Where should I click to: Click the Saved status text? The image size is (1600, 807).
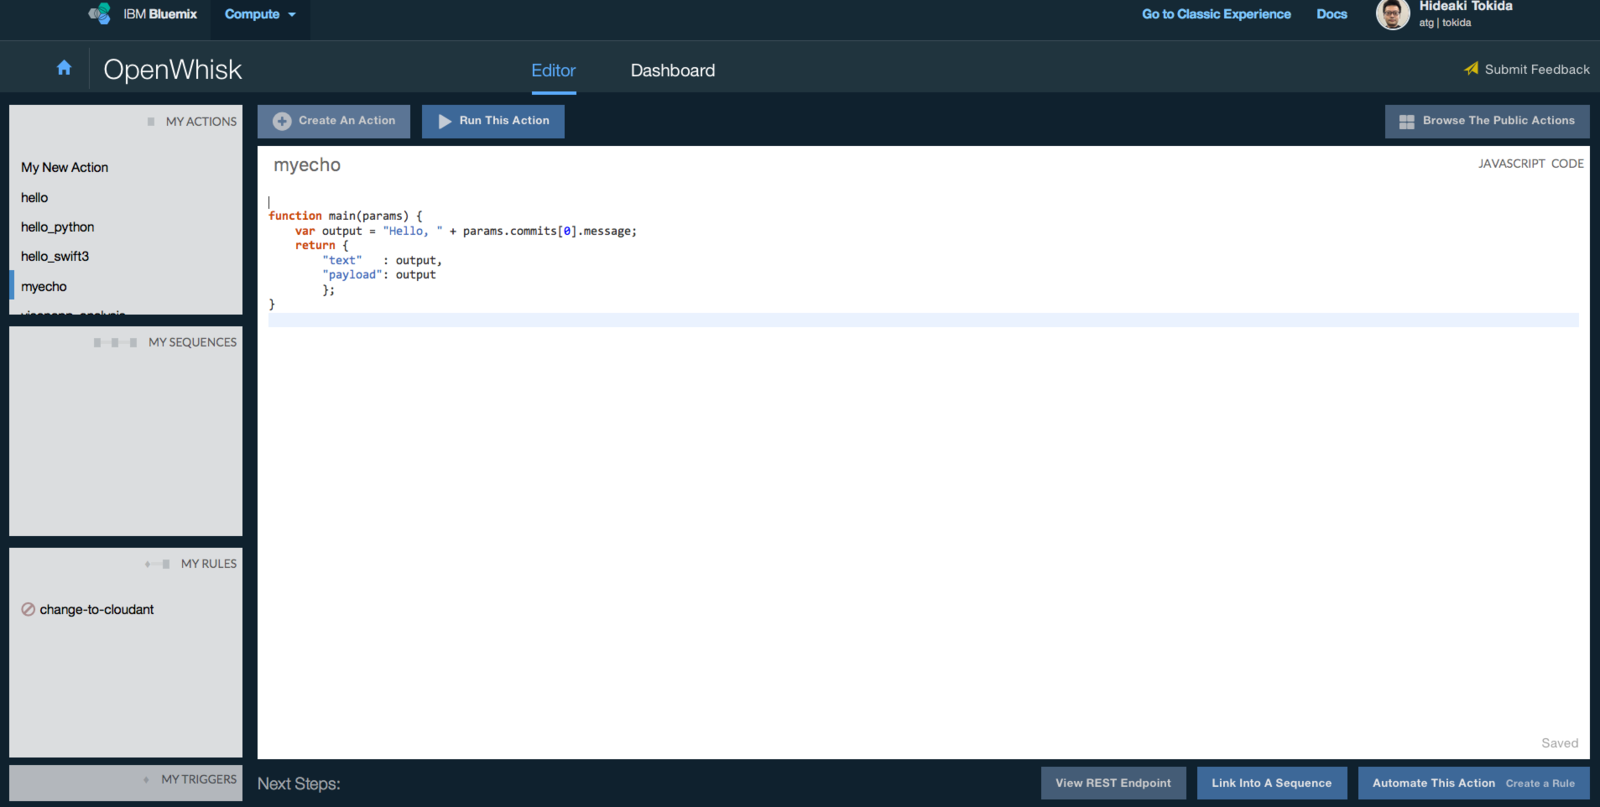tap(1559, 743)
